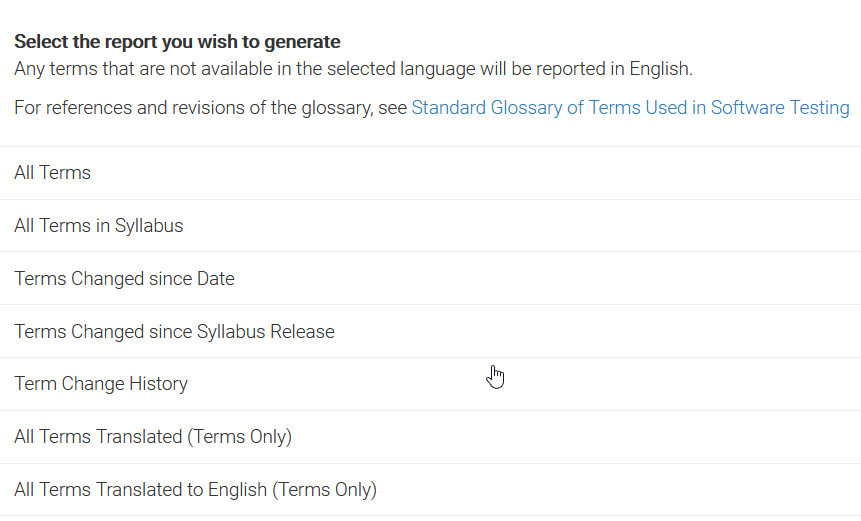Choose the All Terms in Syllabus report
This screenshot has width=861, height=521.
tap(430, 226)
